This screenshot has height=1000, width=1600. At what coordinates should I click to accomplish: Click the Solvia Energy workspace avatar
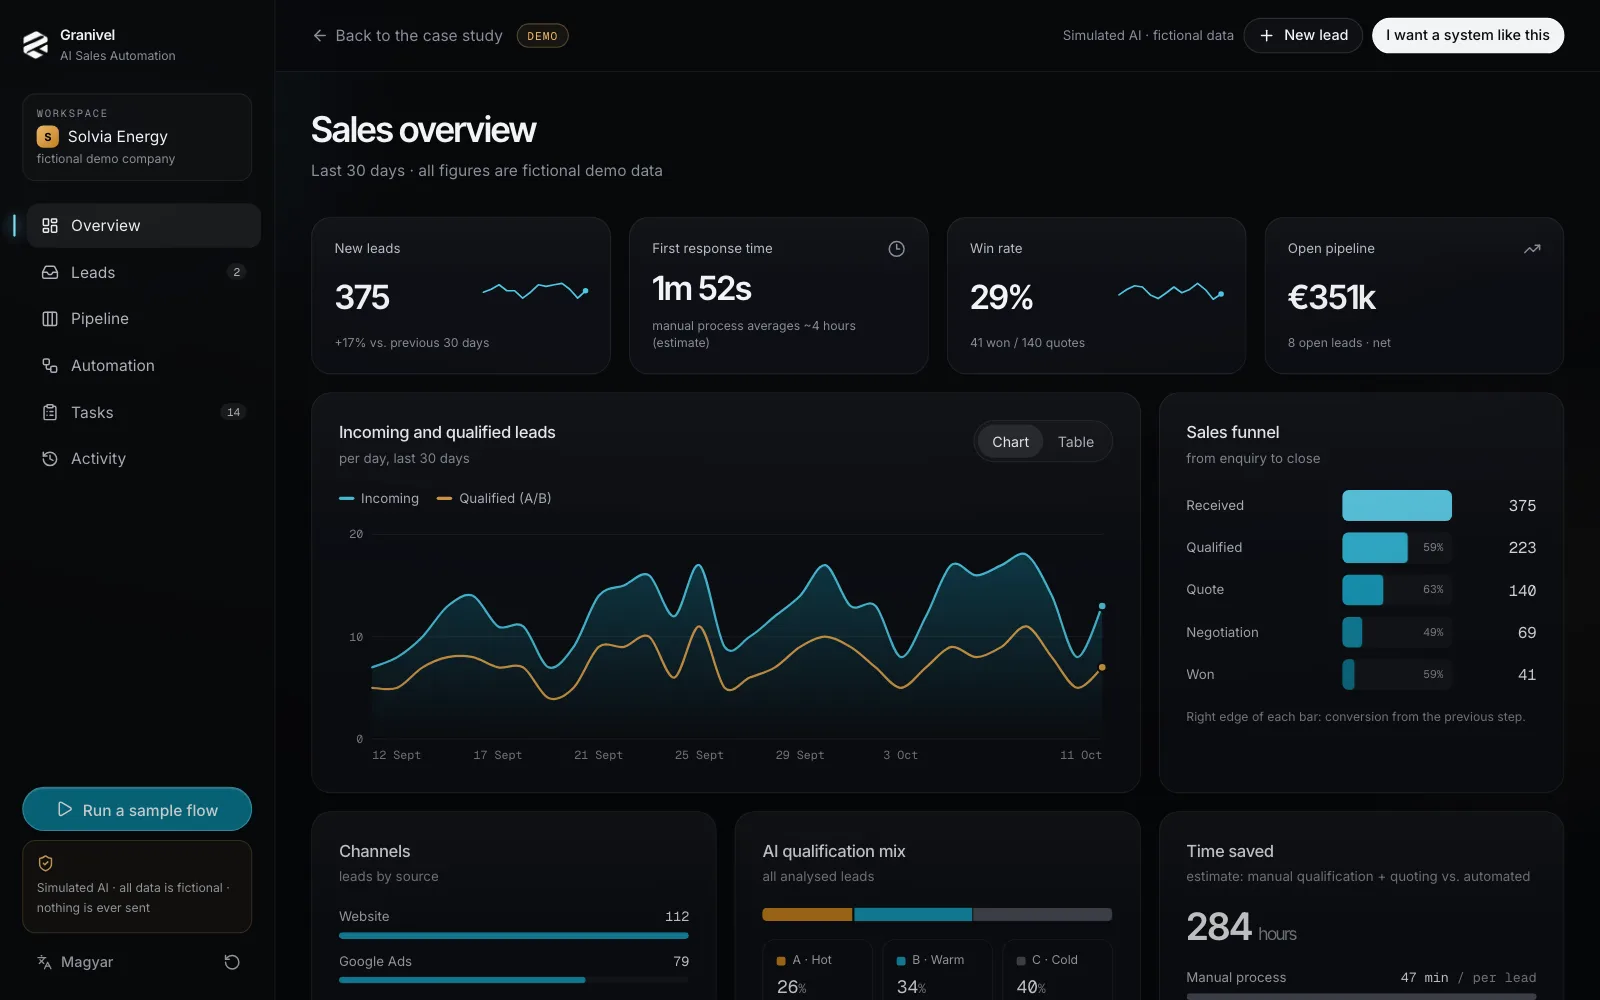click(x=47, y=136)
